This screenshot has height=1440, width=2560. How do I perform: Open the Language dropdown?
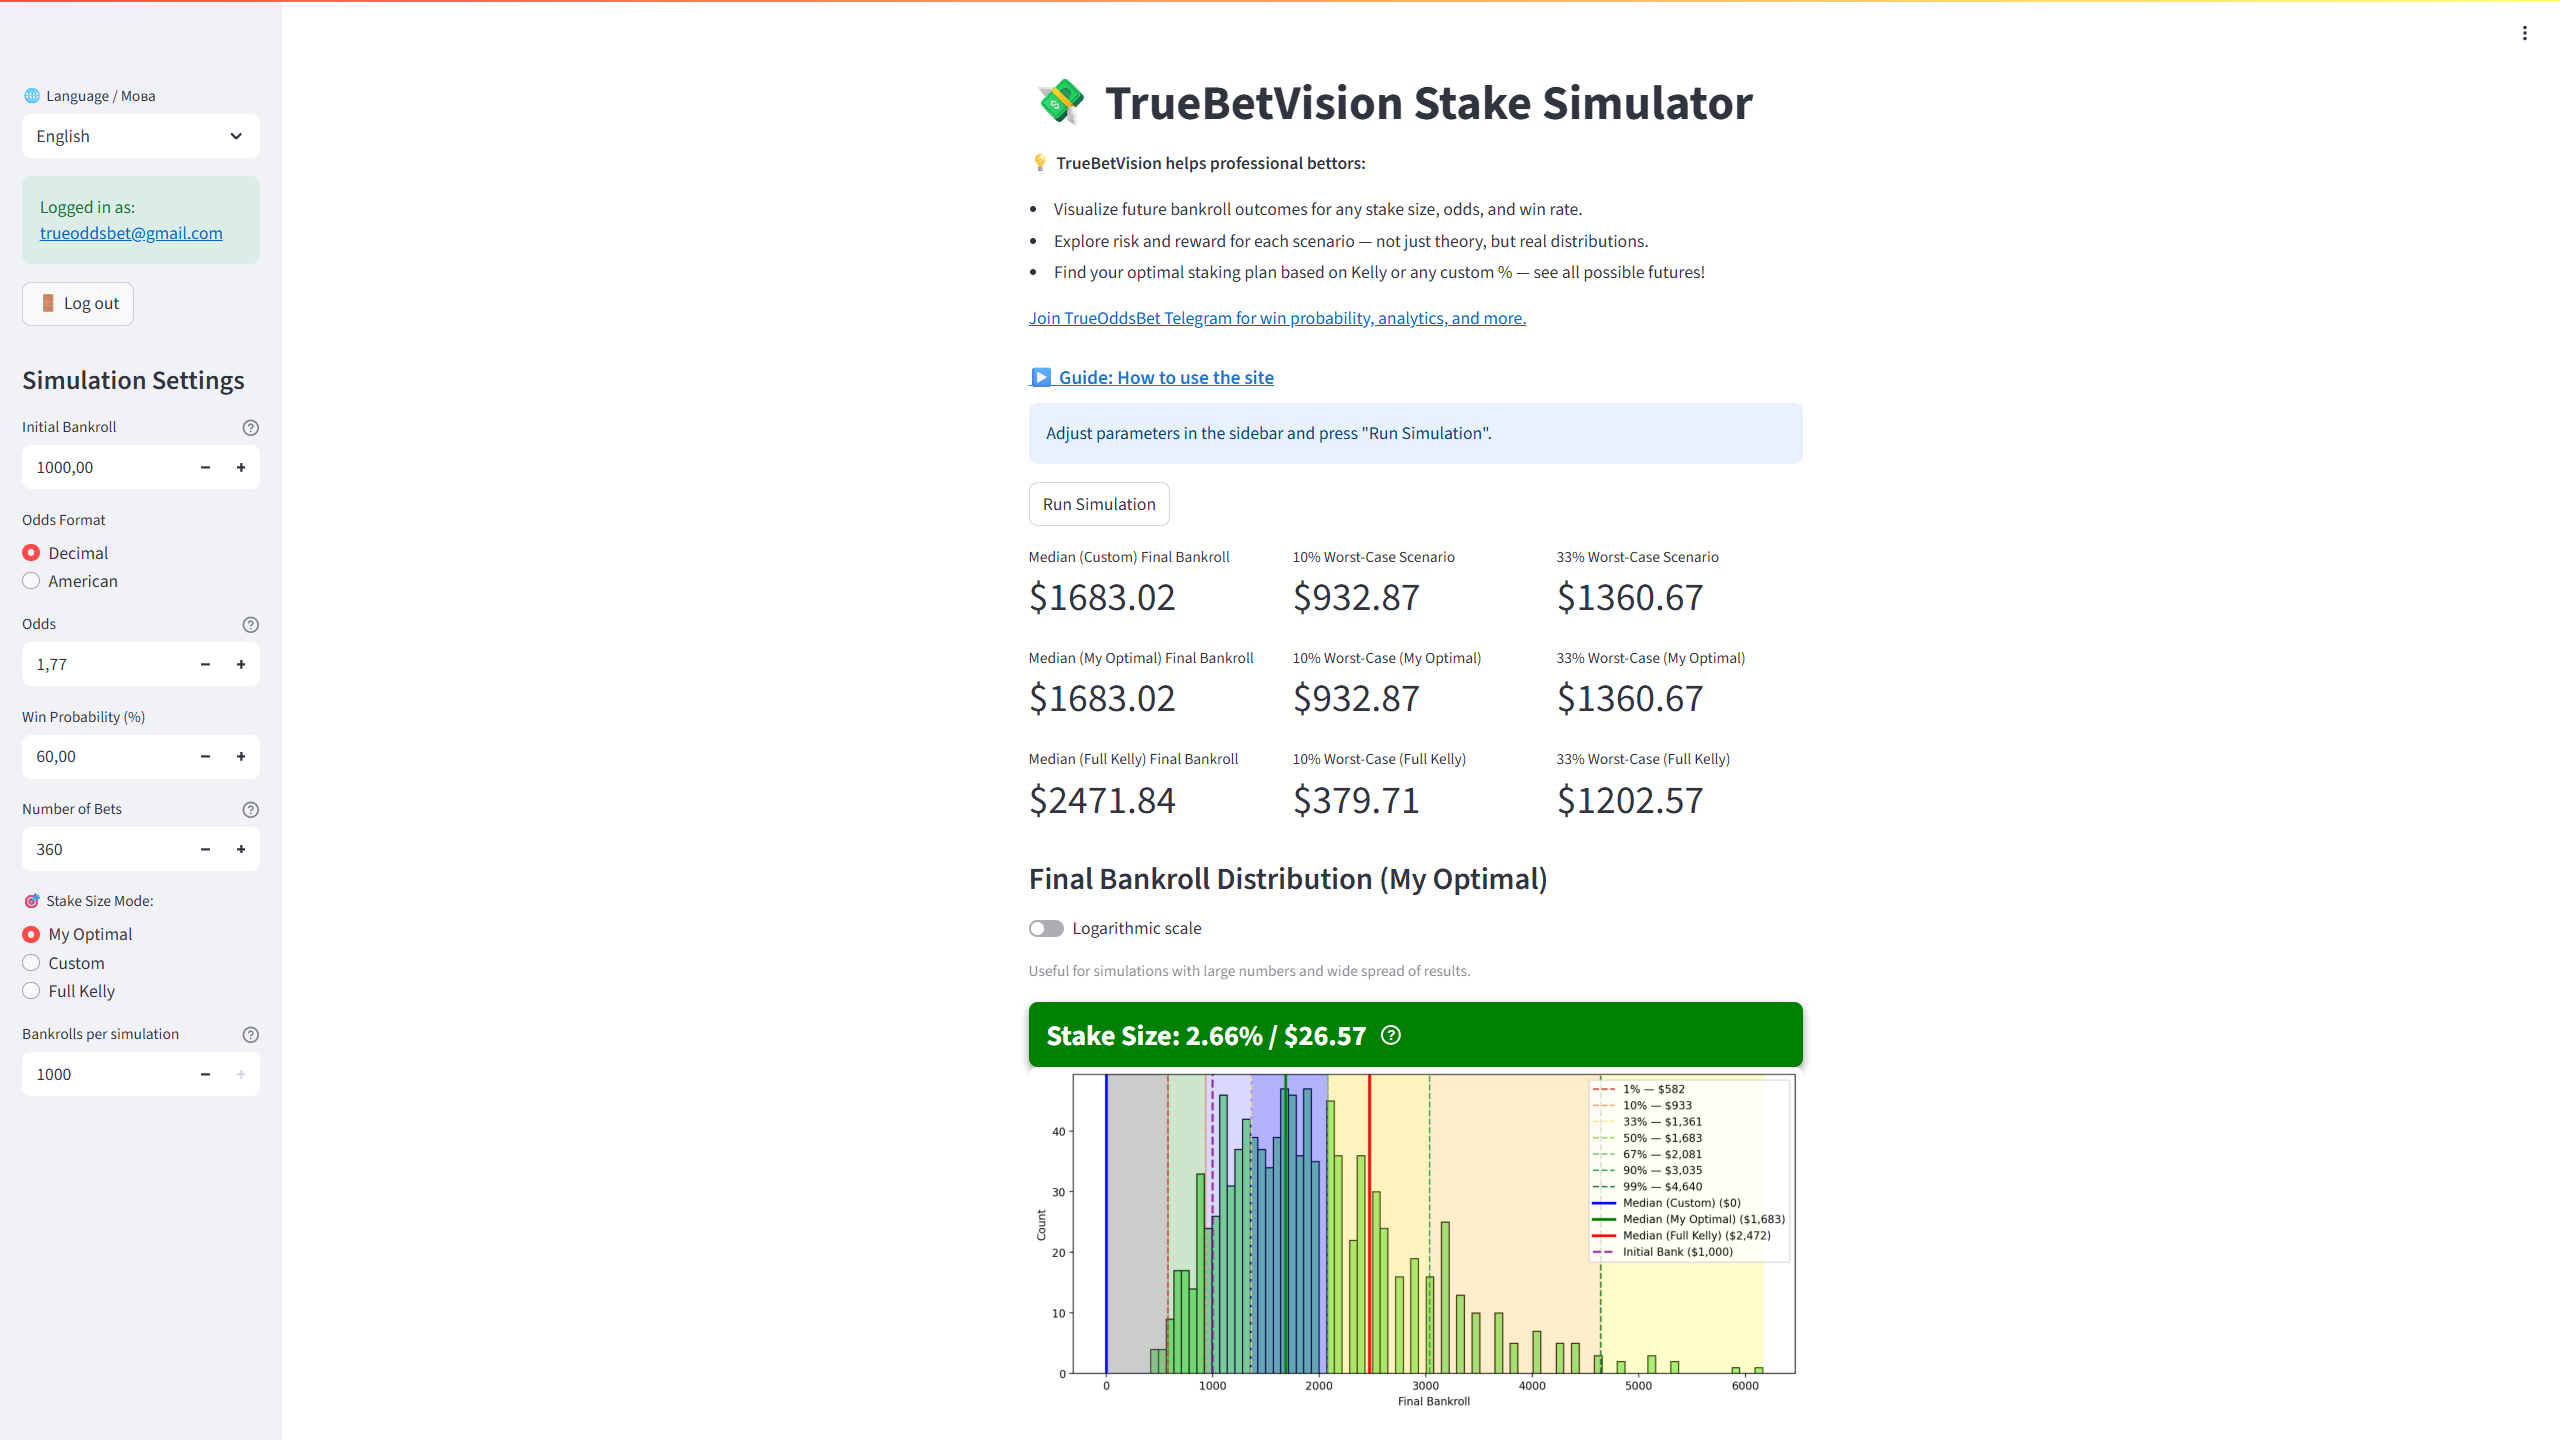tap(140, 136)
